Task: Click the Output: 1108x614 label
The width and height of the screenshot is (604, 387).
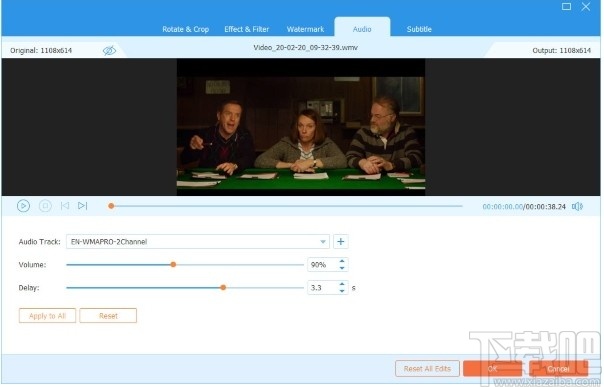Action: [x=562, y=50]
